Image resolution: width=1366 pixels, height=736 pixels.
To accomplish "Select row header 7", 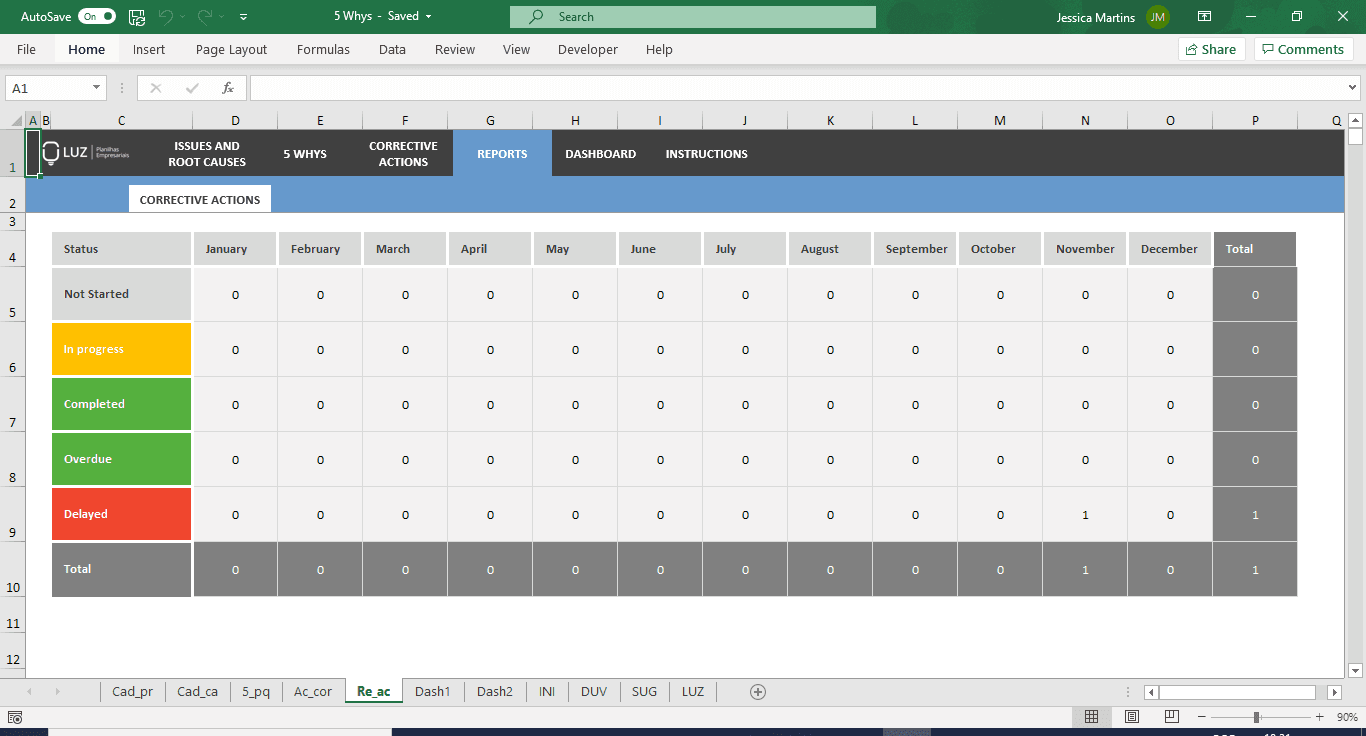I will coord(12,404).
